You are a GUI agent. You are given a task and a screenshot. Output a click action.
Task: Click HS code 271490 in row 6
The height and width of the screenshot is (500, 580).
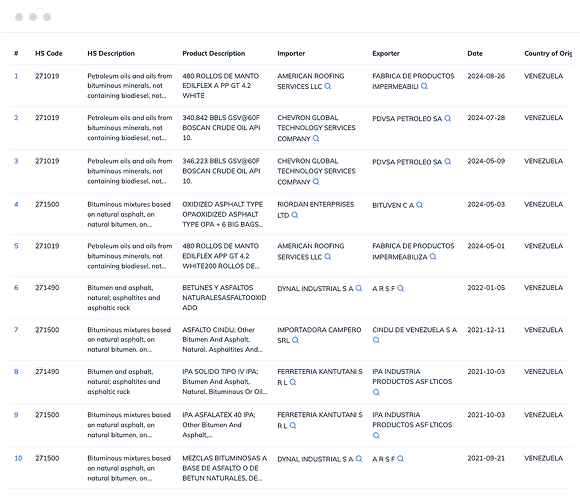coord(47,287)
